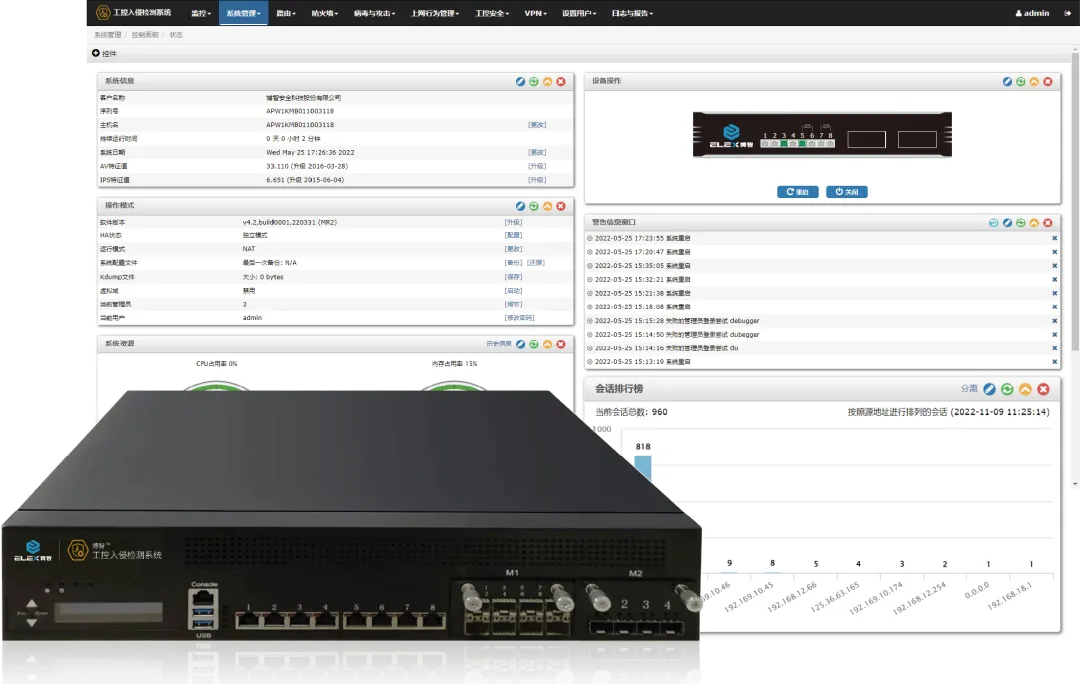Refresh the 会话排行榜 panel
Screen dimensions: 1080x684
coord(1007,389)
